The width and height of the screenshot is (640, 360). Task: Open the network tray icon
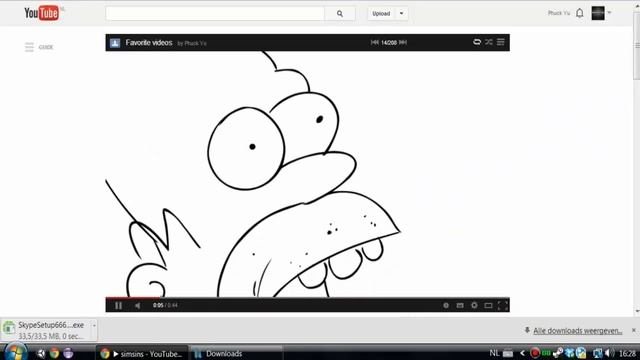tap(597, 353)
